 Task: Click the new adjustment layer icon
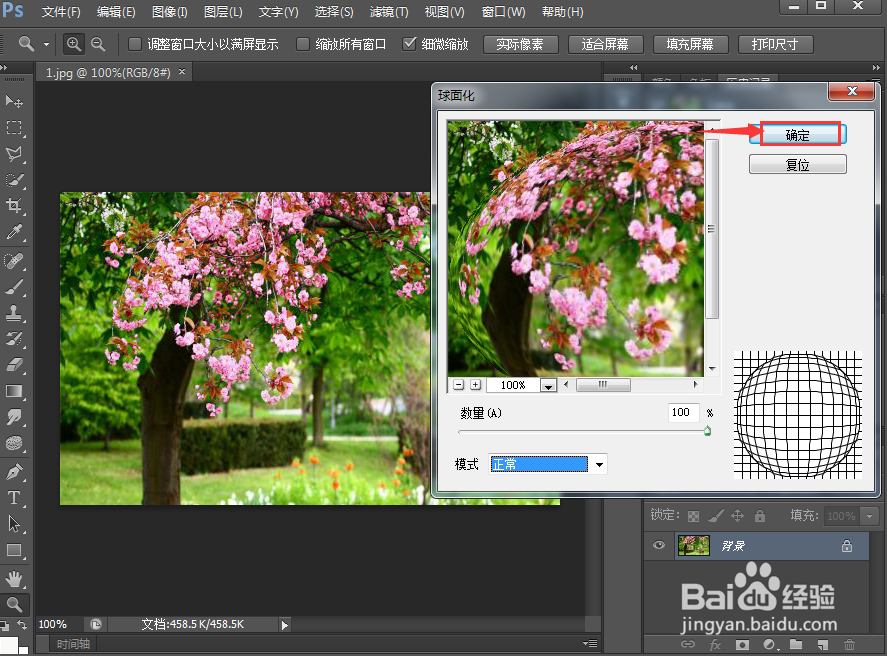point(770,644)
